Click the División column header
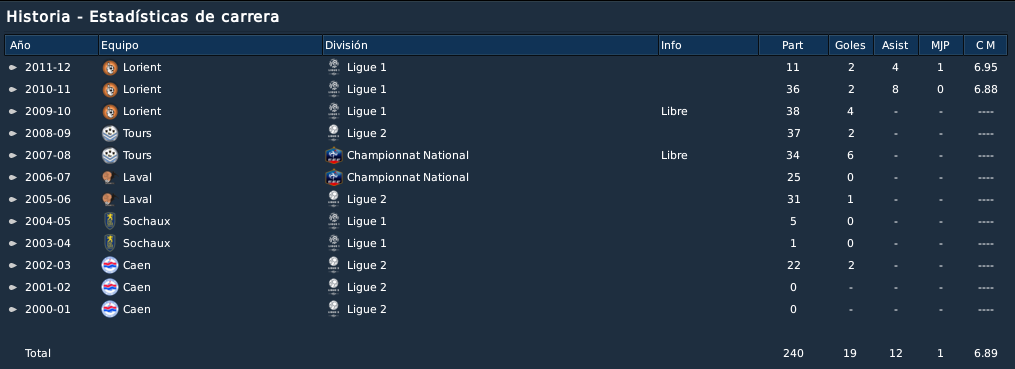The image size is (1015, 369). click(490, 45)
